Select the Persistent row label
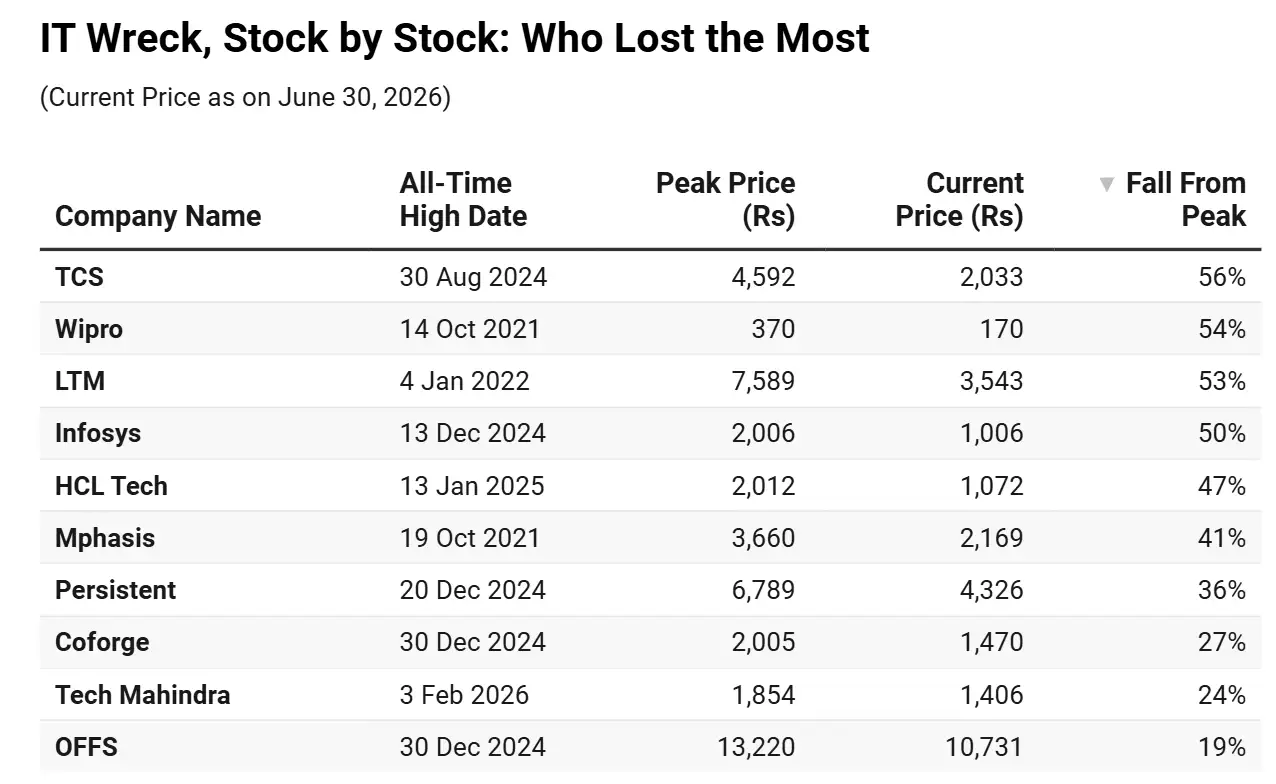This screenshot has width=1276, height=784. pyautogui.click(x=116, y=590)
